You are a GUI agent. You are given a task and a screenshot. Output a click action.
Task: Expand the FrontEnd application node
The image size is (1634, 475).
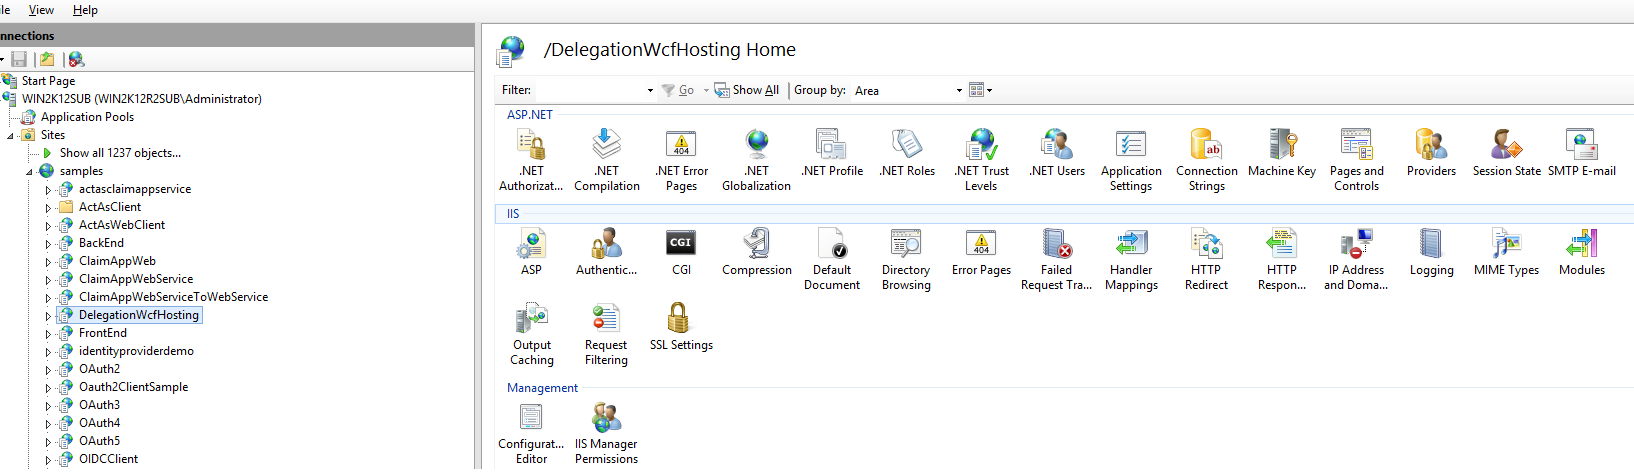pos(47,333)
